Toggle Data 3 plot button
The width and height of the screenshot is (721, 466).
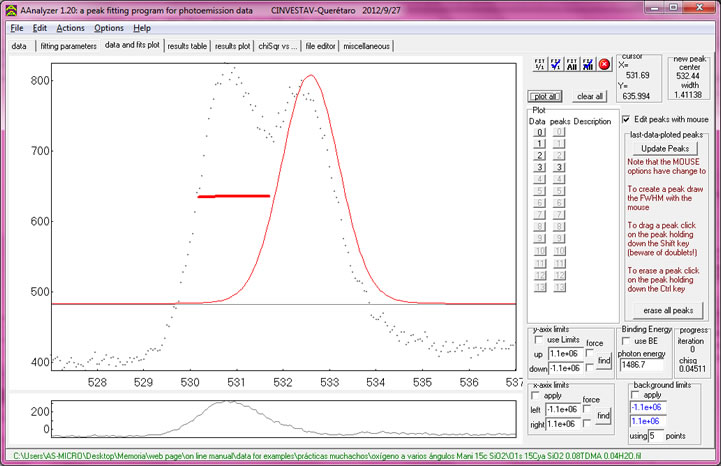point(538,168)
